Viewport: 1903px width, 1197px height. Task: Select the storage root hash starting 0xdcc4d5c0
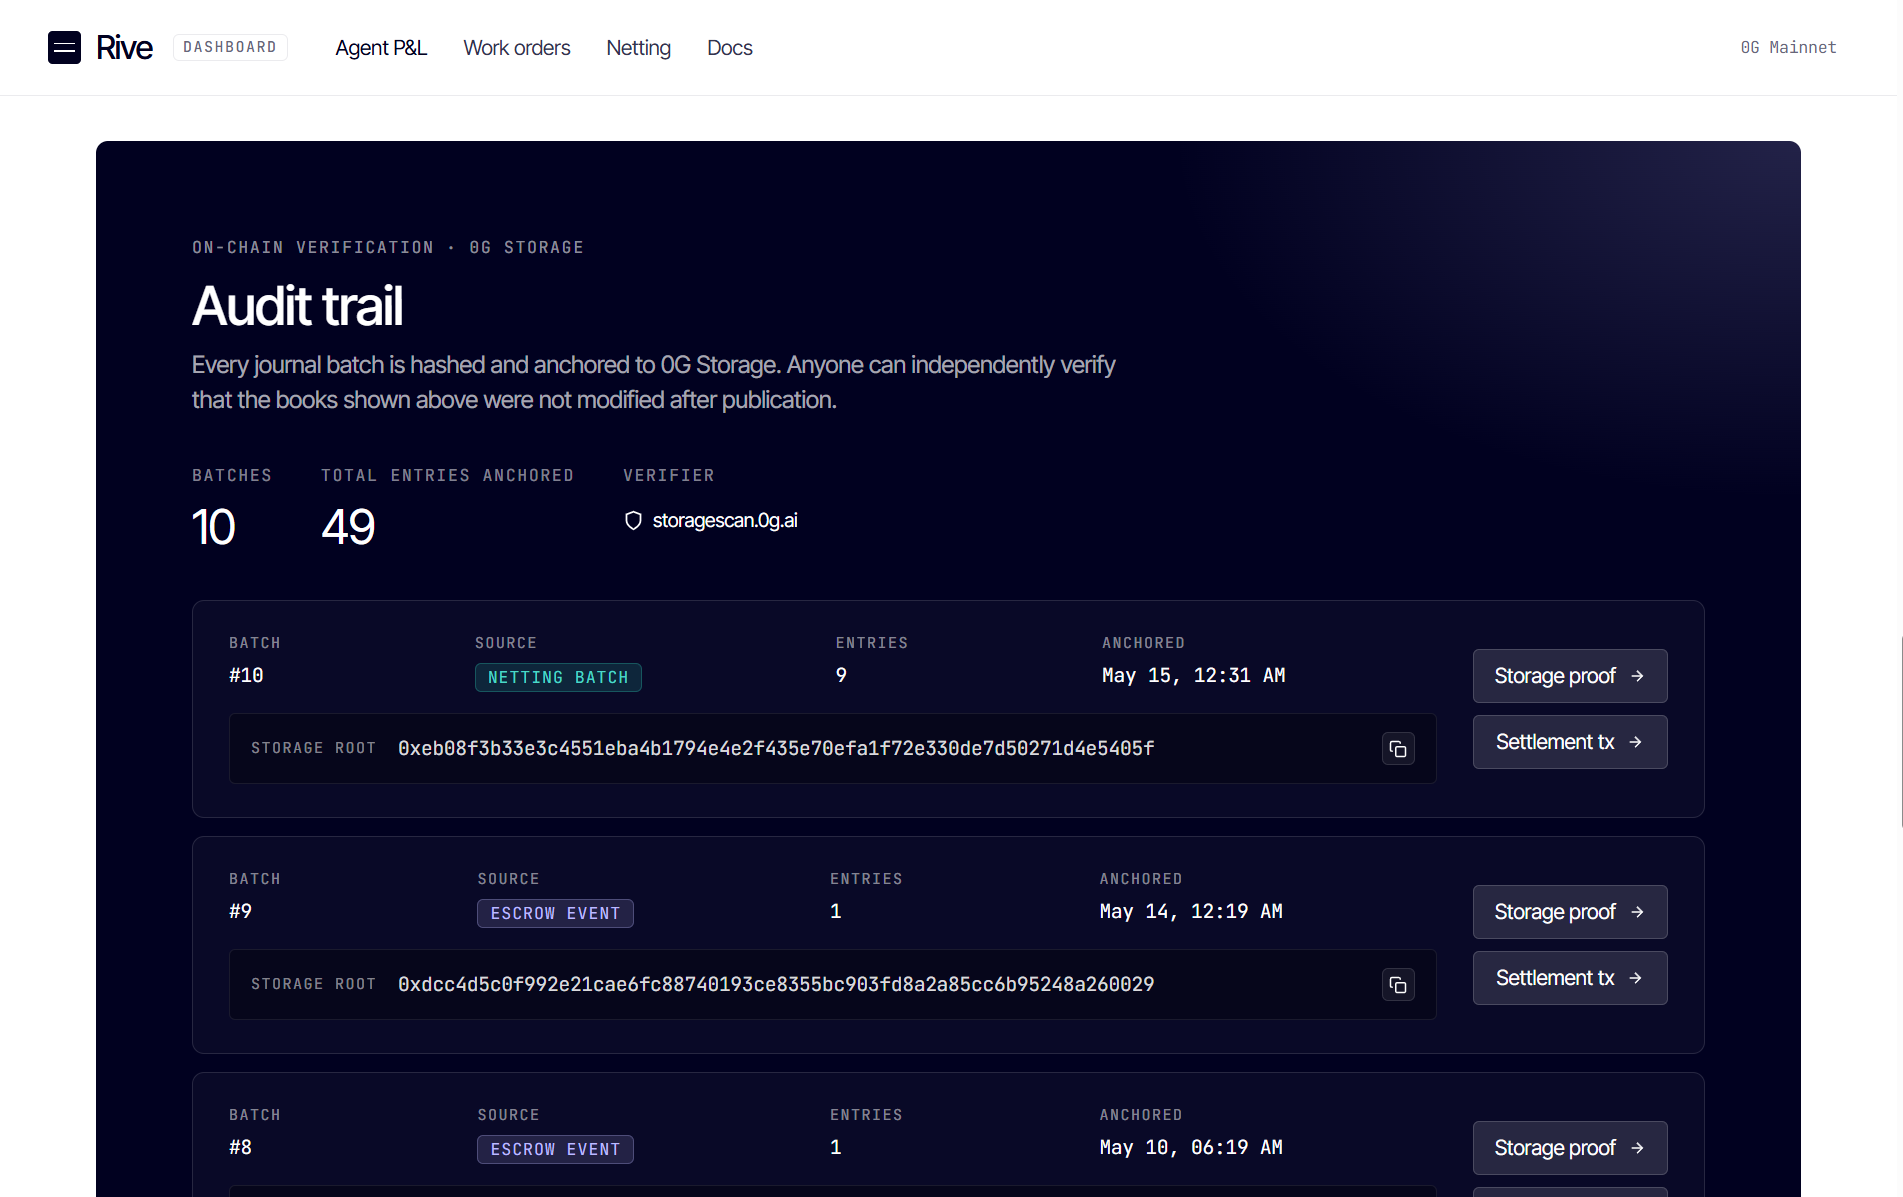coord(776,984)
